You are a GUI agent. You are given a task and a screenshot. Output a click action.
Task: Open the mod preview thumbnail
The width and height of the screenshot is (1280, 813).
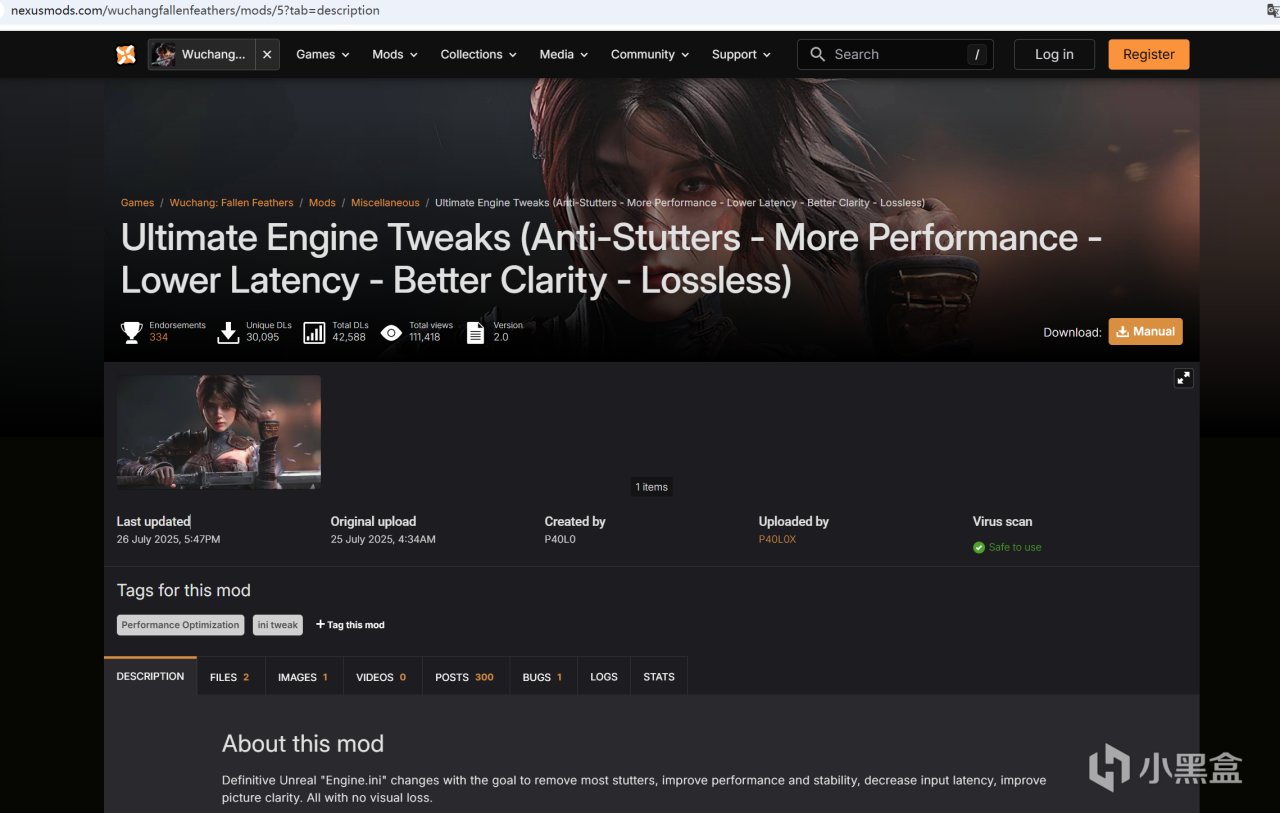tap(219, 432)
